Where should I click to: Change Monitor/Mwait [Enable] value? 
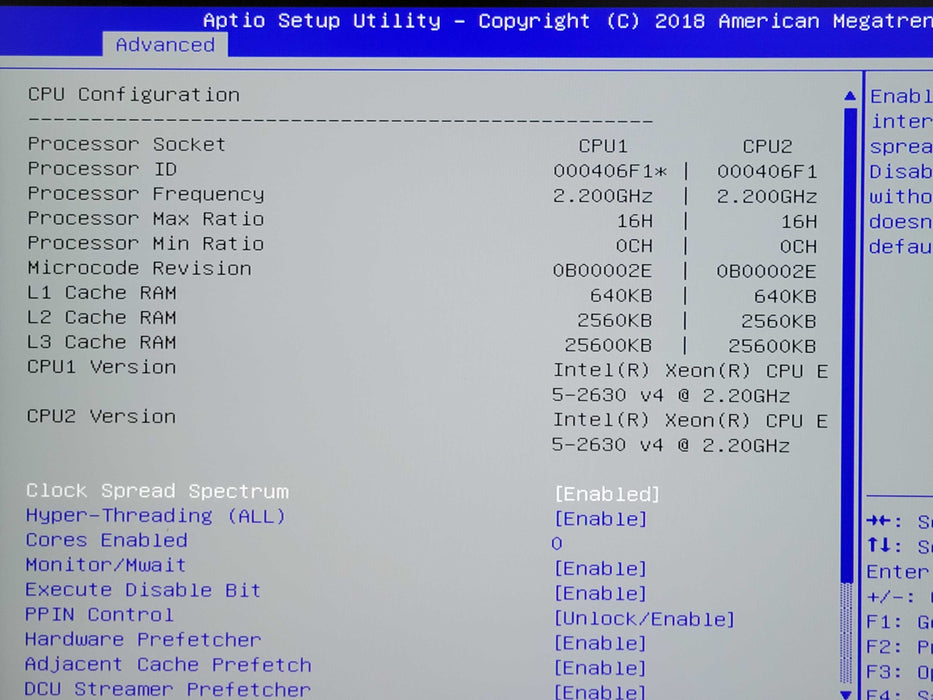[600, 568]
